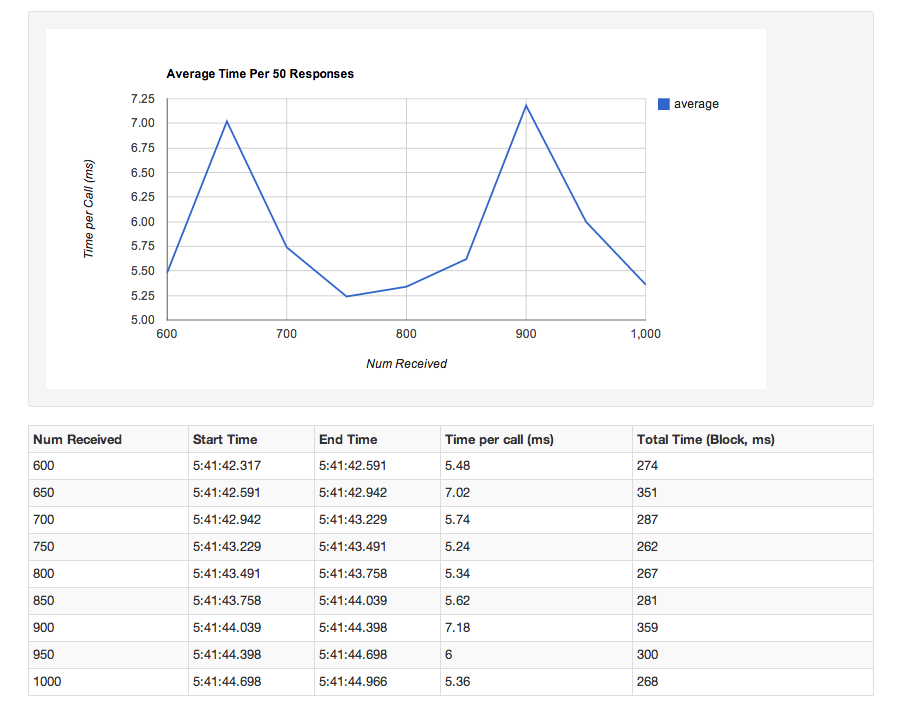The image size is (903, 719).
Task: Sort by the 'Start Time' column header
Action: 225,439
